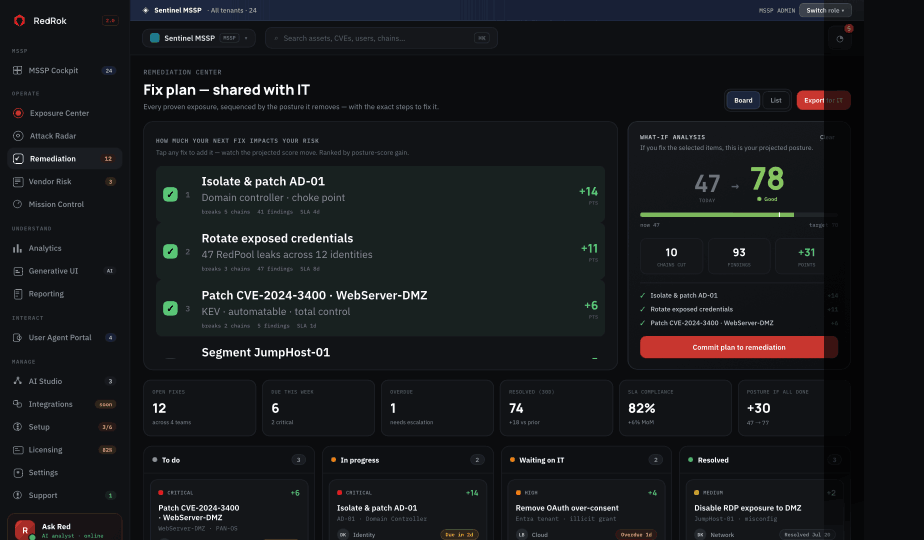Open User Agent Portal icon
This screenshot has width=924, height=540.
point(18,338)
